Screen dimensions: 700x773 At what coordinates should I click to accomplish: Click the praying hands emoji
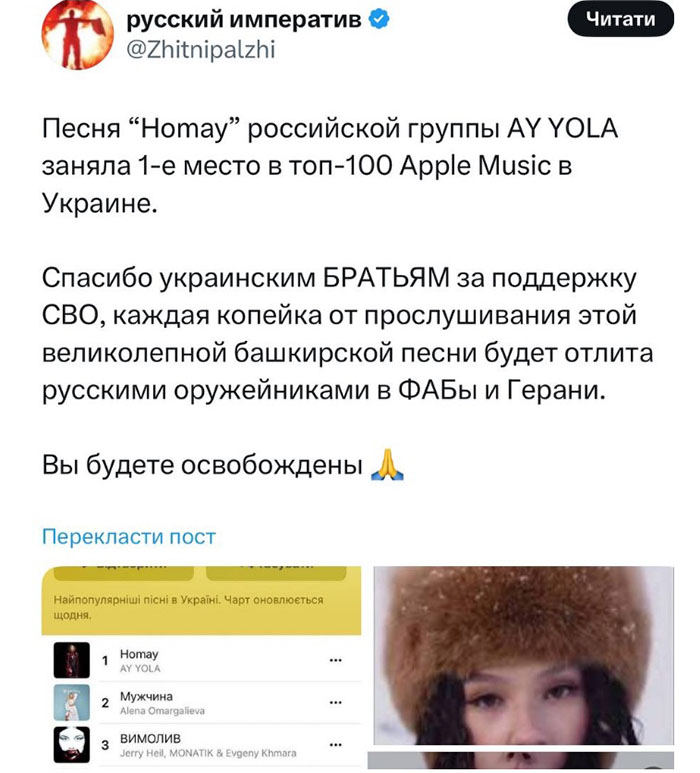[387, 464]
